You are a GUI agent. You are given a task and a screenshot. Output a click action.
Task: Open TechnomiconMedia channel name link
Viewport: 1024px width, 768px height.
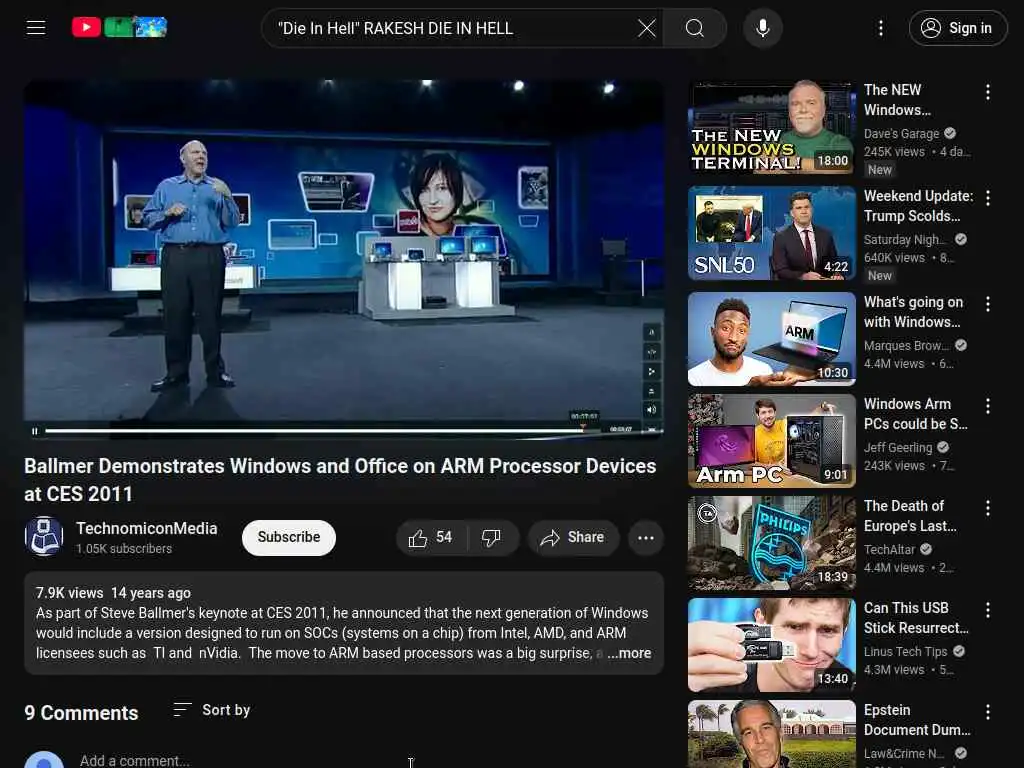pyautogui.click(x=146, y=528)
